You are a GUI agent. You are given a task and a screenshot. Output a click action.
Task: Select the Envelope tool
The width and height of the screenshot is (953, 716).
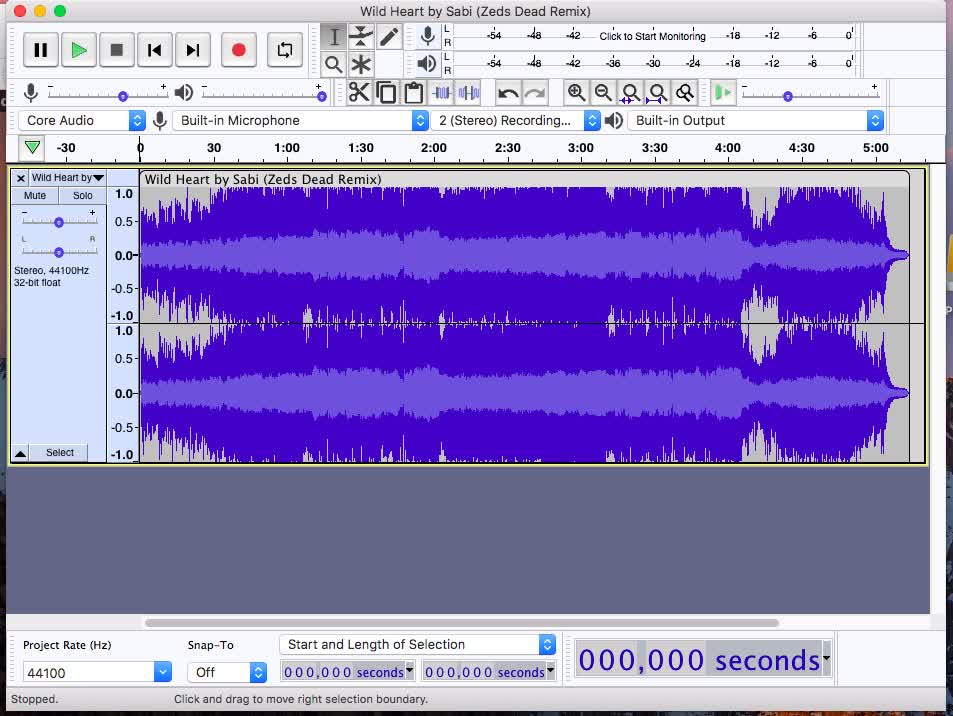[361, 36]
